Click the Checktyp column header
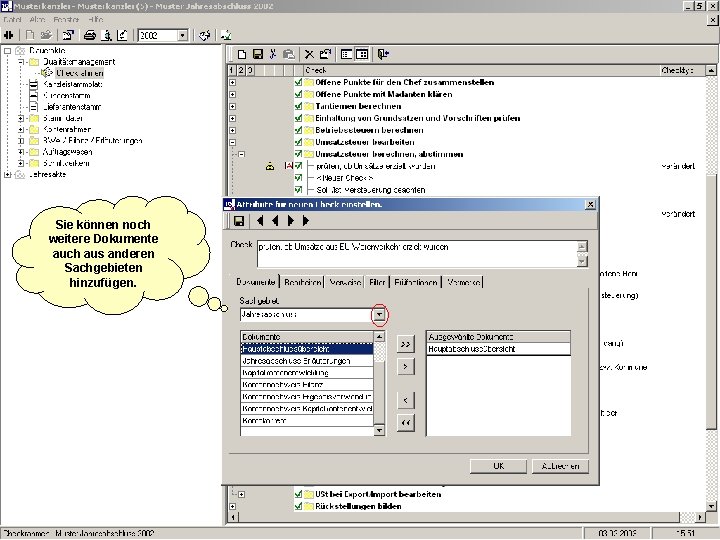The image size is (720, 540). pyautogui.click(x=682, y=70)
